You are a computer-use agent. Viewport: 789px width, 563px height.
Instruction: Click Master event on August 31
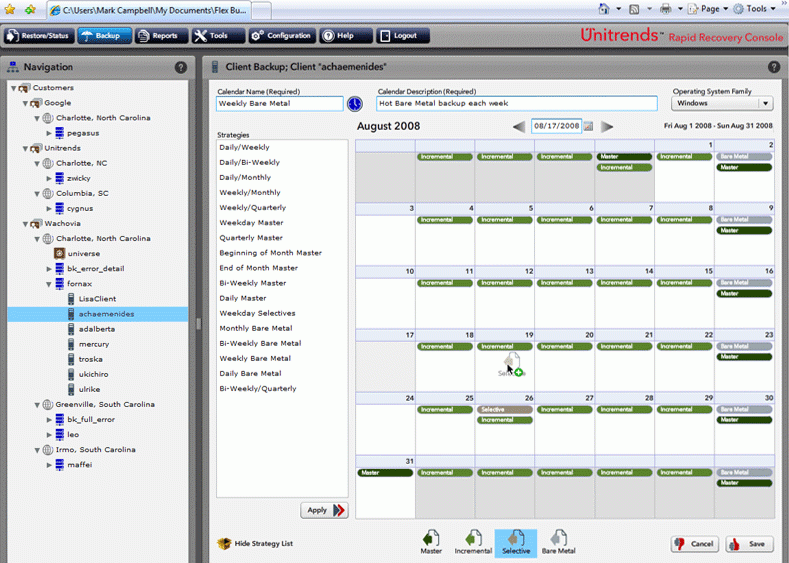tap(385, 473)
